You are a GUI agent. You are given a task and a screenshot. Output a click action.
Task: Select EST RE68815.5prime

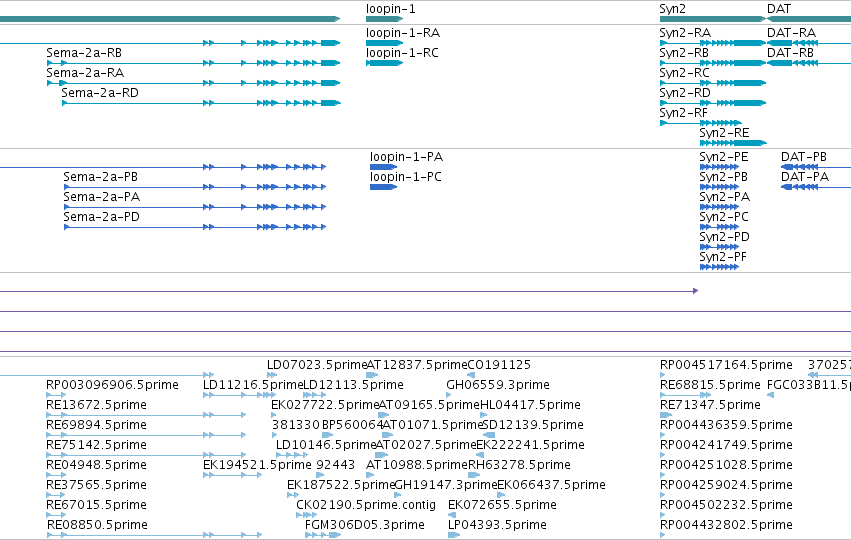point(710,385)
